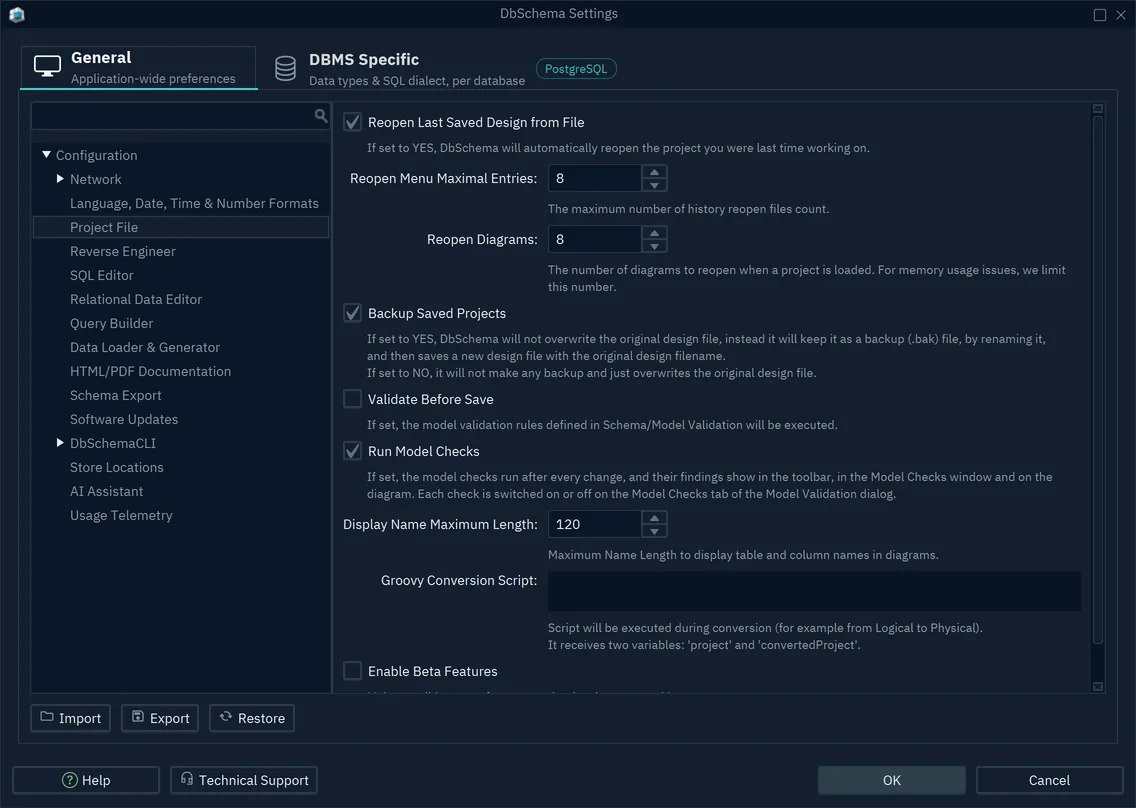Select Language, Date, Time & Number Formats
Screen dimensions: 1136x808
[x=194, y=203]
